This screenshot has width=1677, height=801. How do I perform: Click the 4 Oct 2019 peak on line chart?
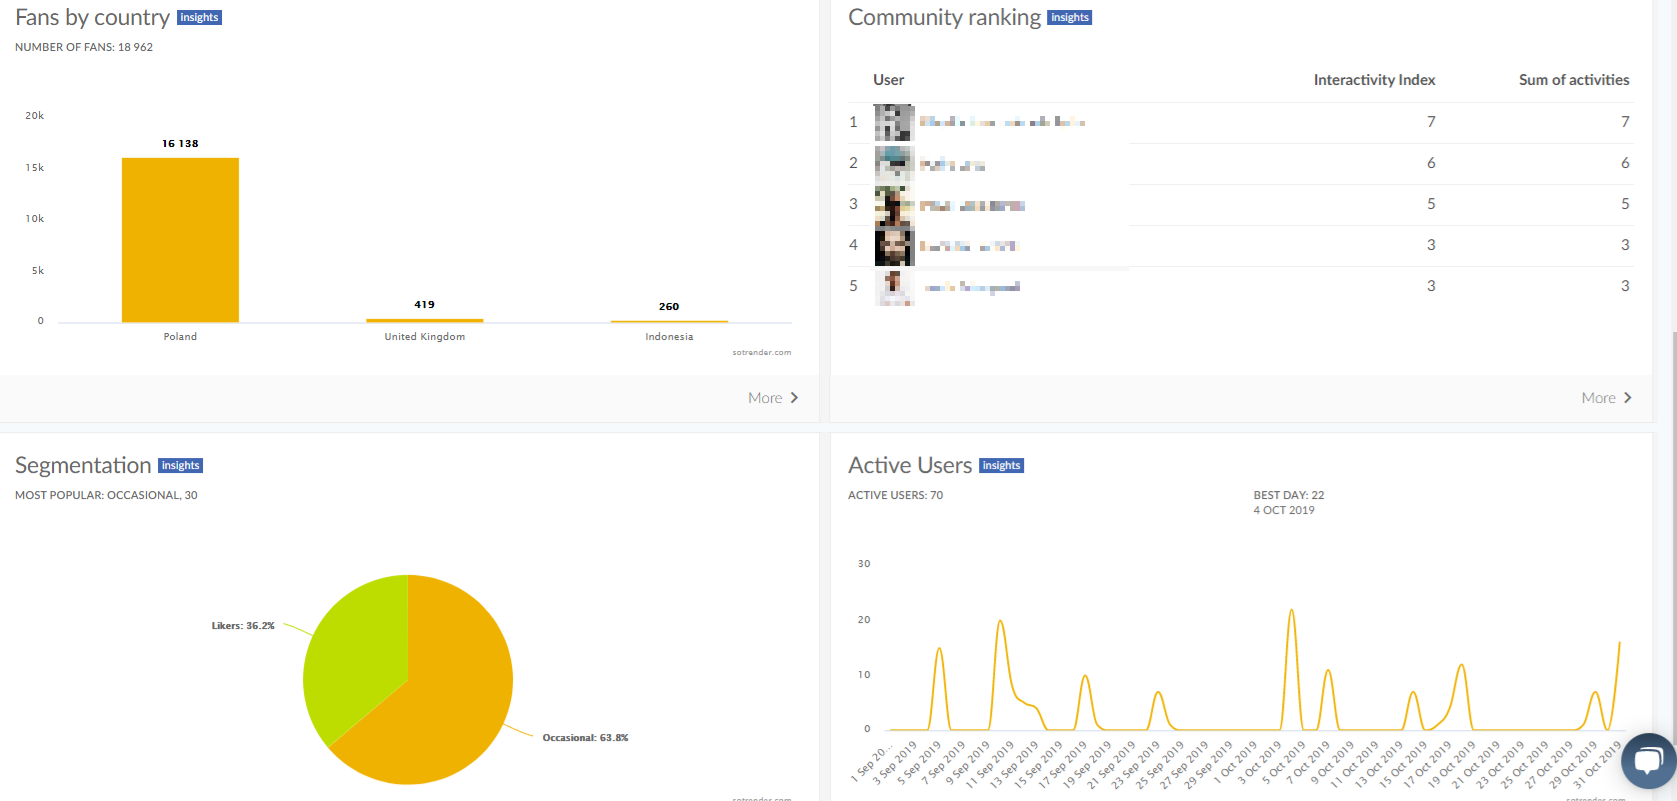[1291, 610]
